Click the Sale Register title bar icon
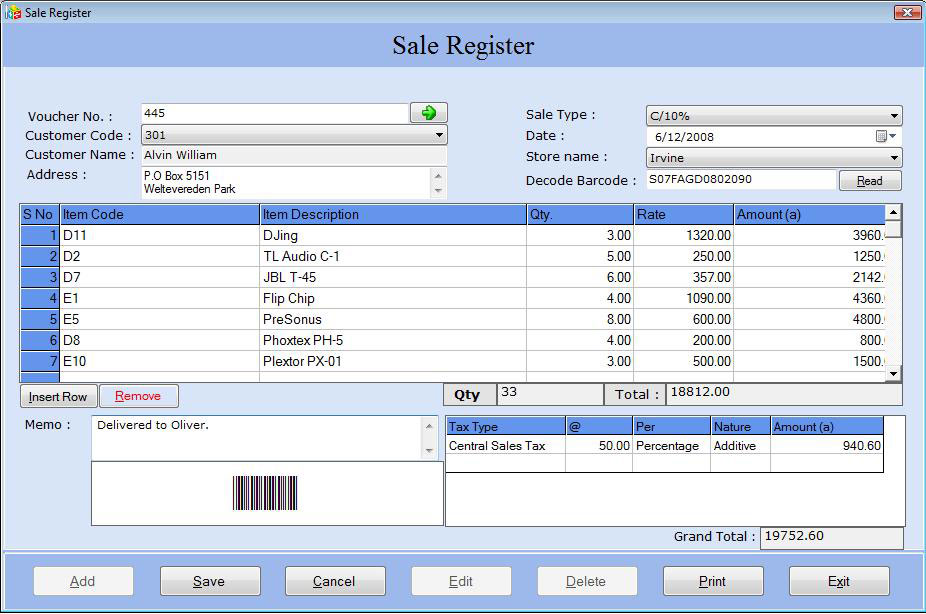 [x=14, y=13]
